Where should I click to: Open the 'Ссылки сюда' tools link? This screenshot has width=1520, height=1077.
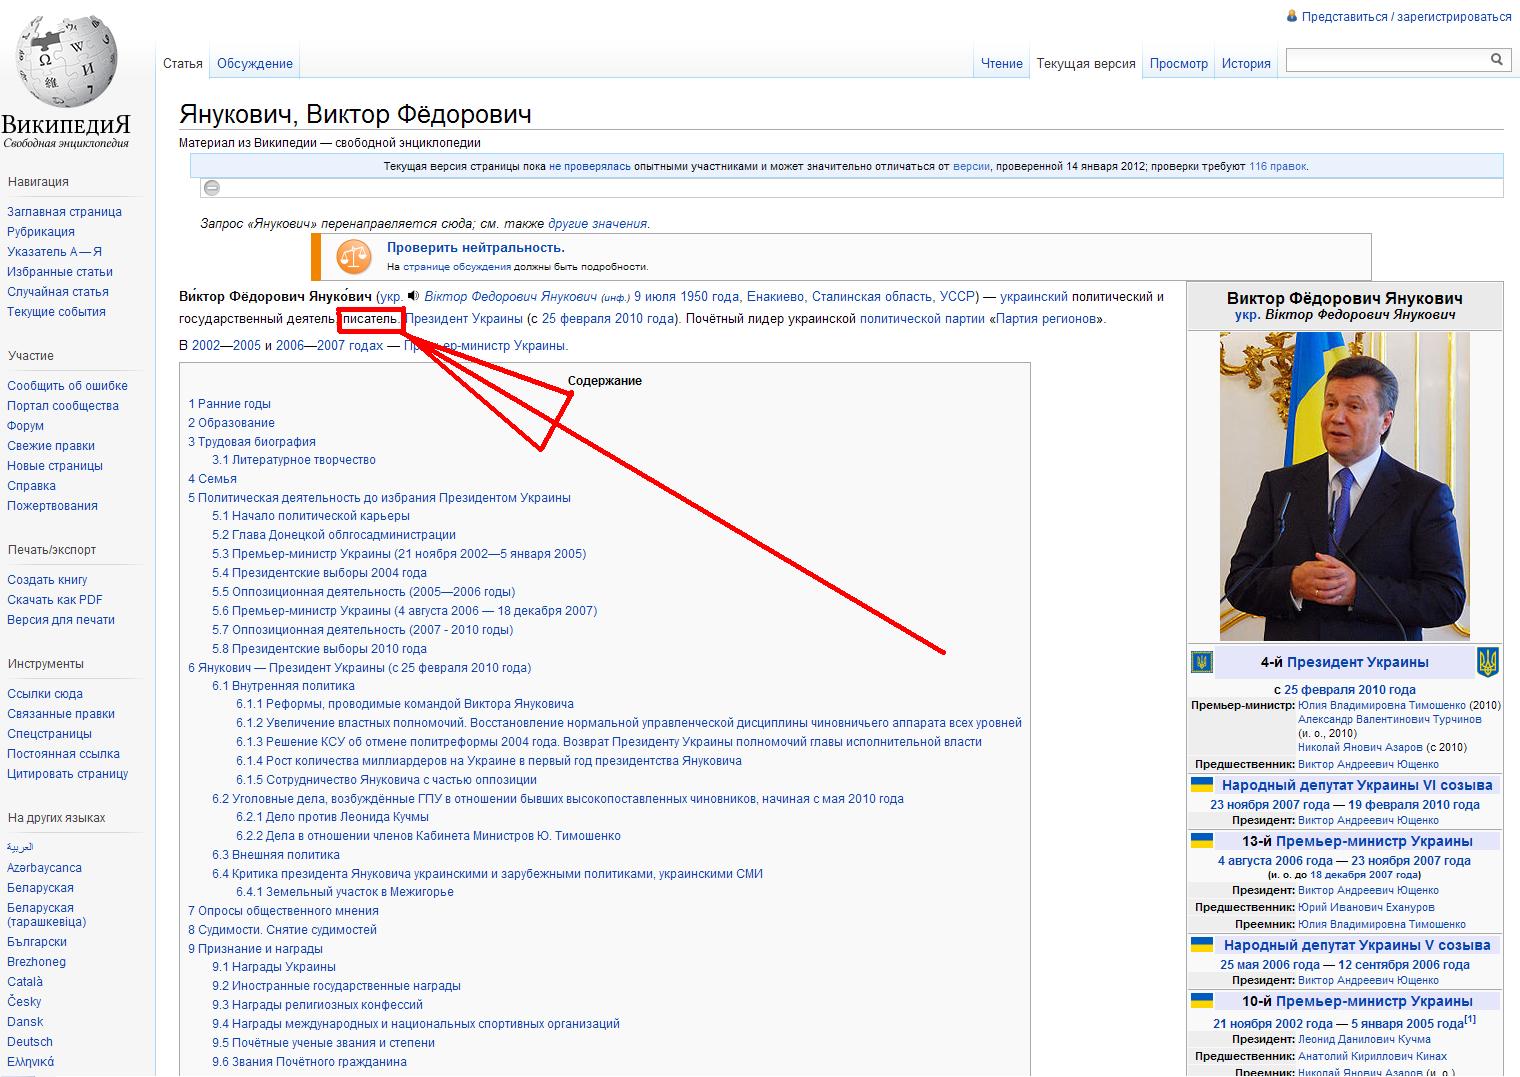click(45, 694)
